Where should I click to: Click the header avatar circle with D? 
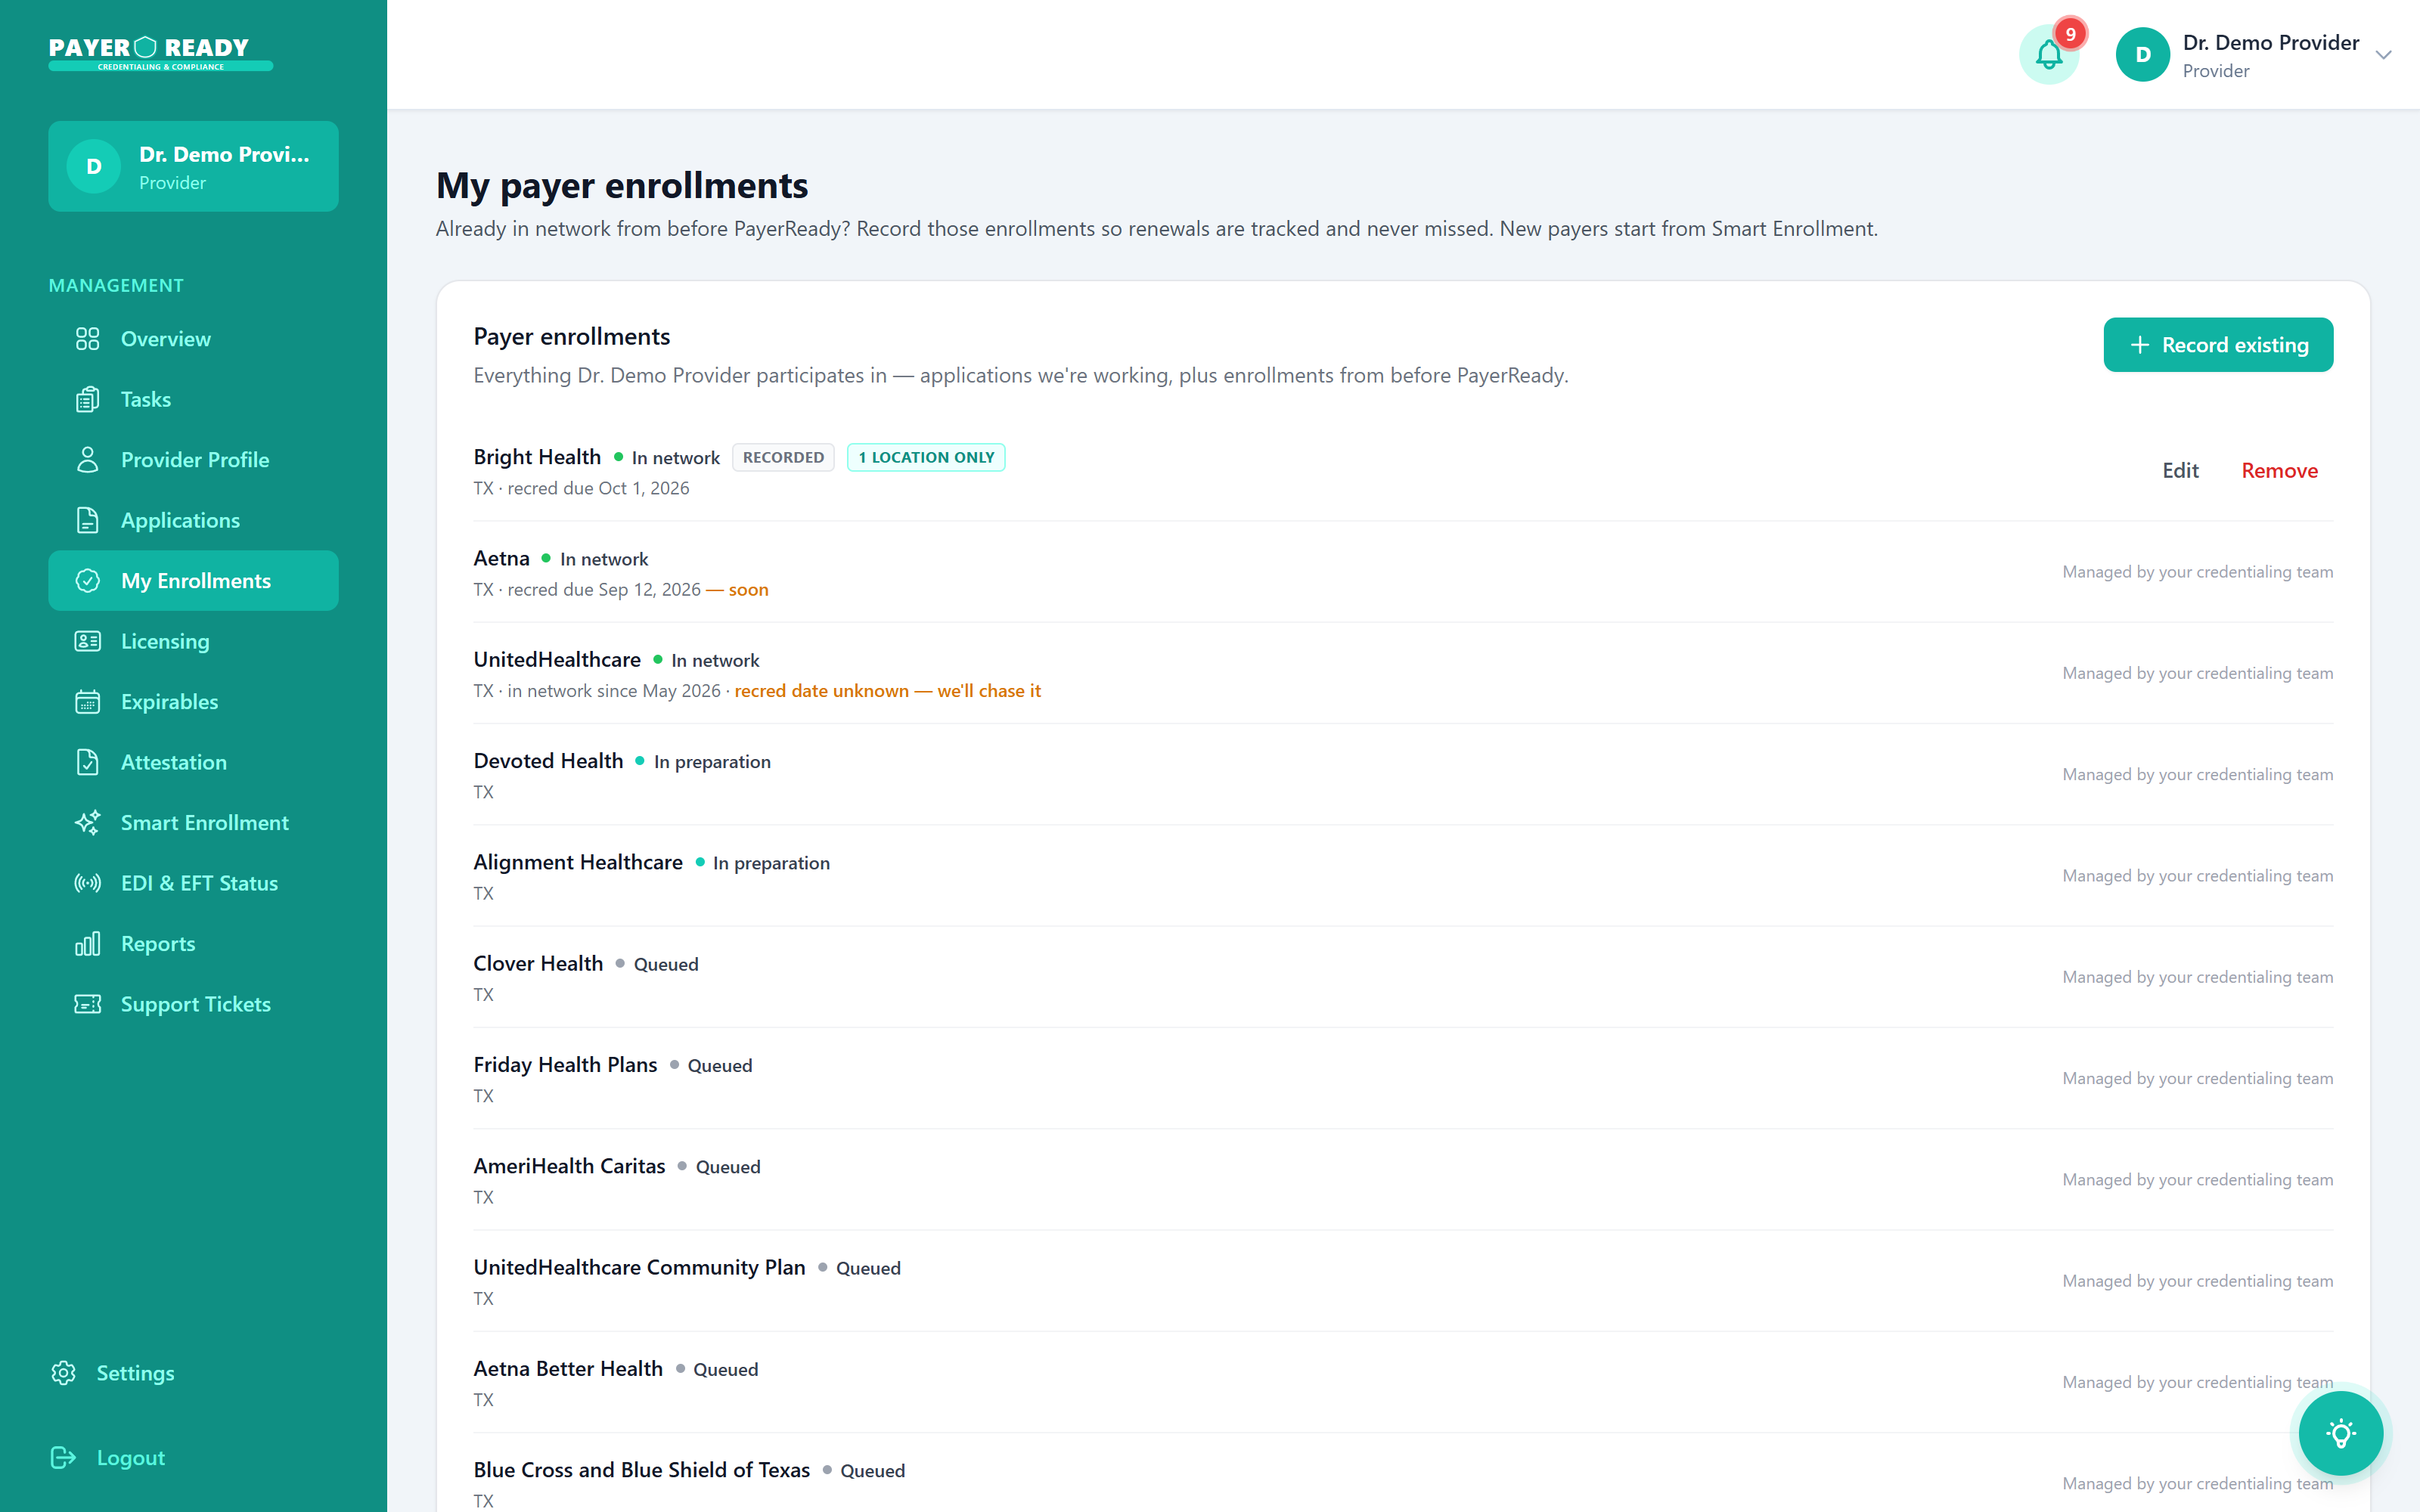point(2142,55)
